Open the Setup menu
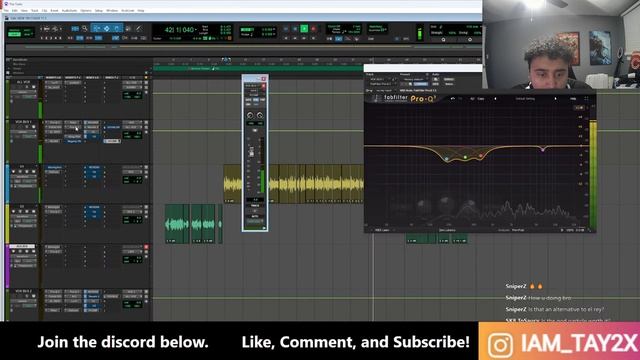 click(98, 10)
